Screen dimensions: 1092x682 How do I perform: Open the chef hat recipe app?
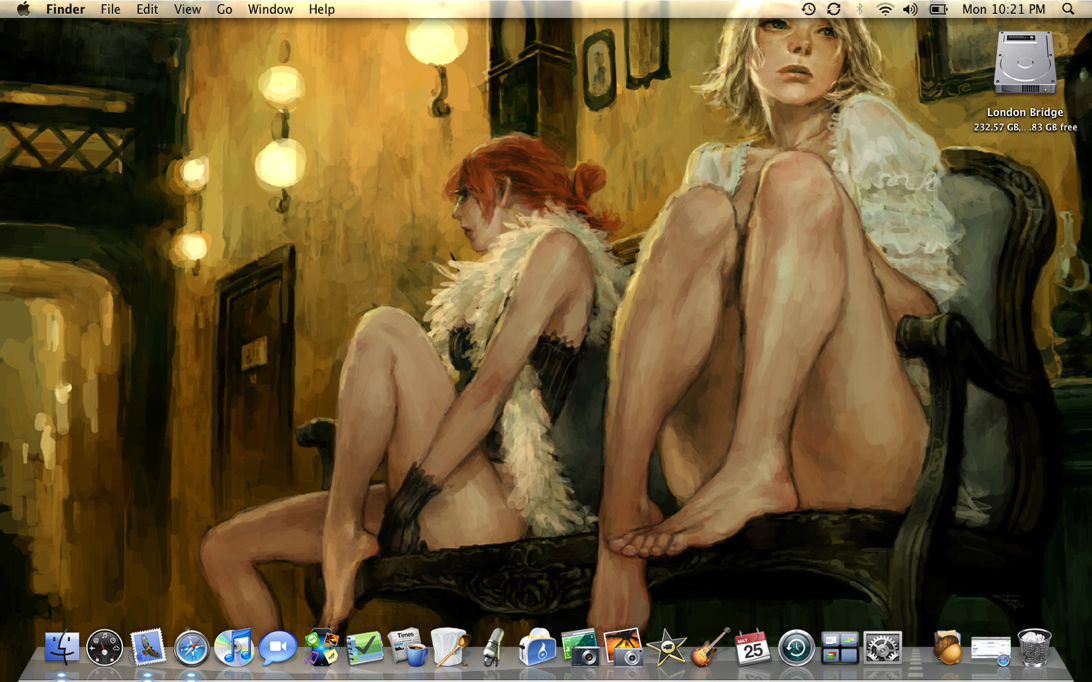tap(450, 647)
